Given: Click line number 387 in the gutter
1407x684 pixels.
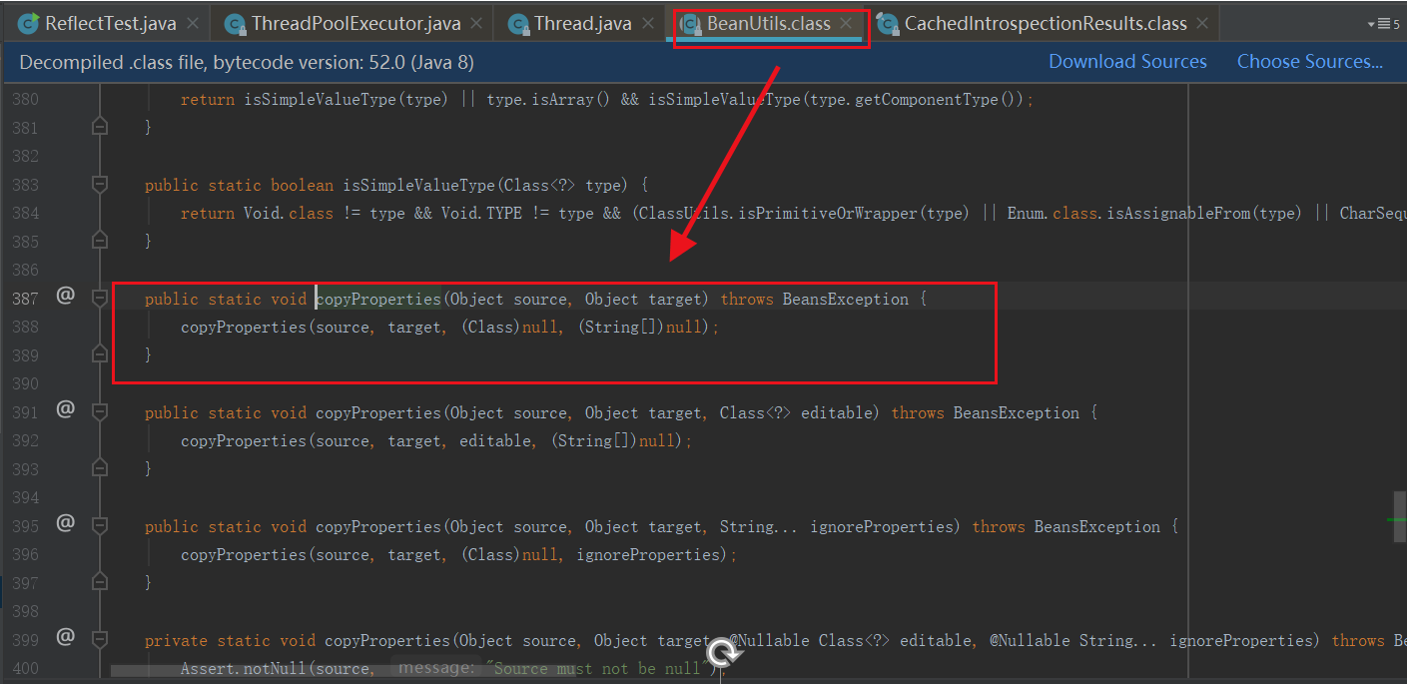Looking at the screenshot, I should [x=26, y=299].
